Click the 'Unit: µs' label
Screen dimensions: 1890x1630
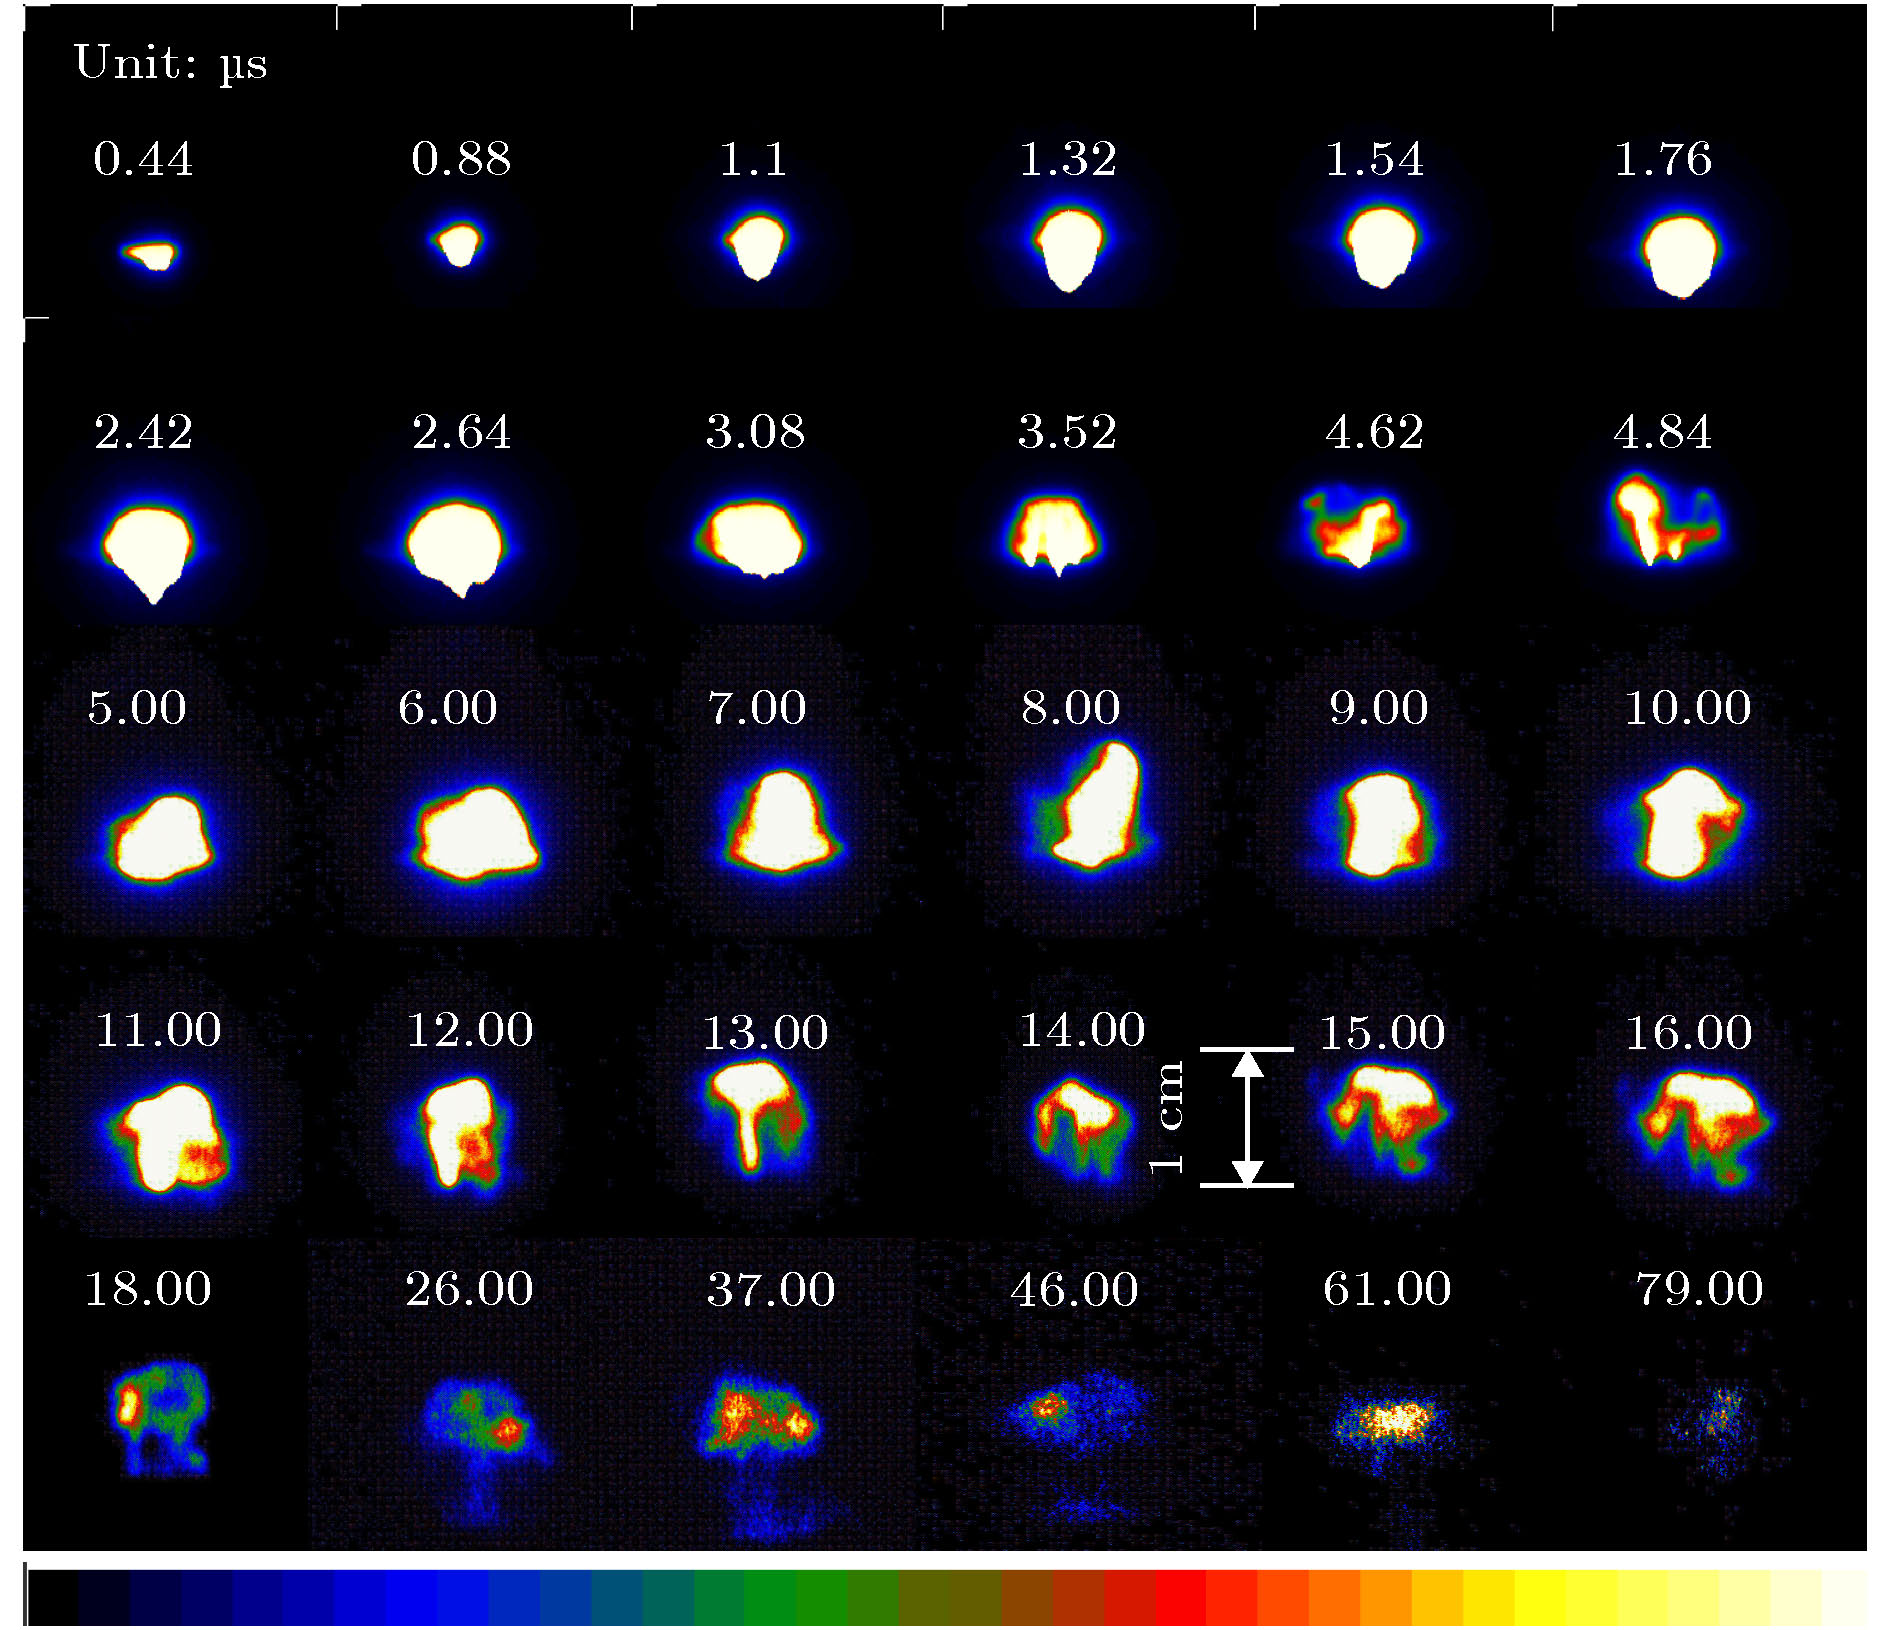170,63
